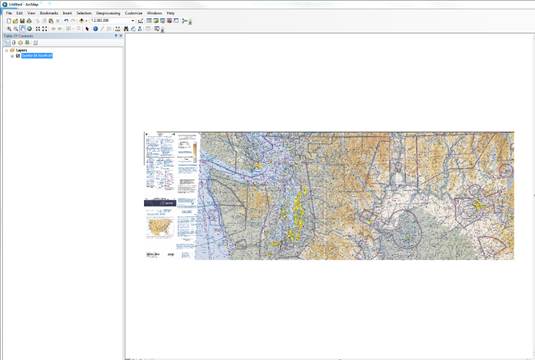This screenshot has height=360, width=535.
Task: Open the Geoprocessing menu
Action: 108,13
